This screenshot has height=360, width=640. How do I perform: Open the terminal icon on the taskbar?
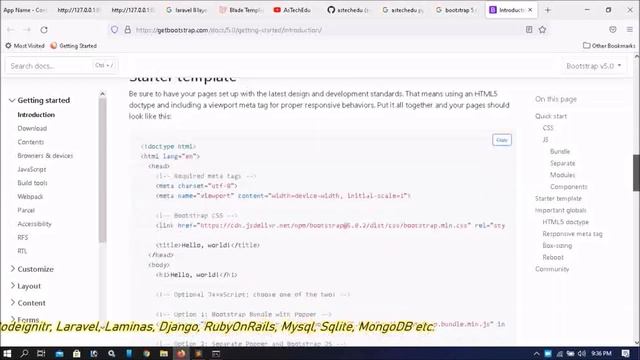[x=216, y=353]
